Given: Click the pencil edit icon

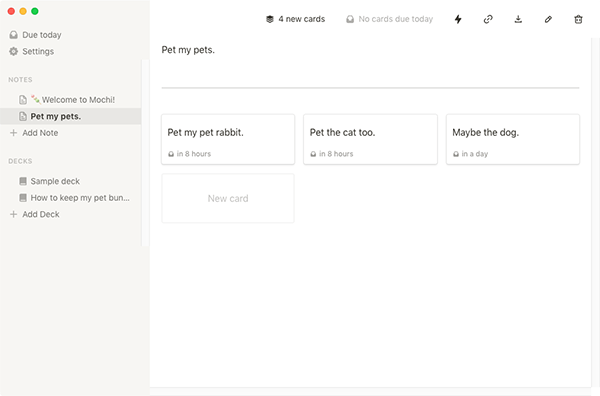Looking at the screenshot, I should pos(548,19).
